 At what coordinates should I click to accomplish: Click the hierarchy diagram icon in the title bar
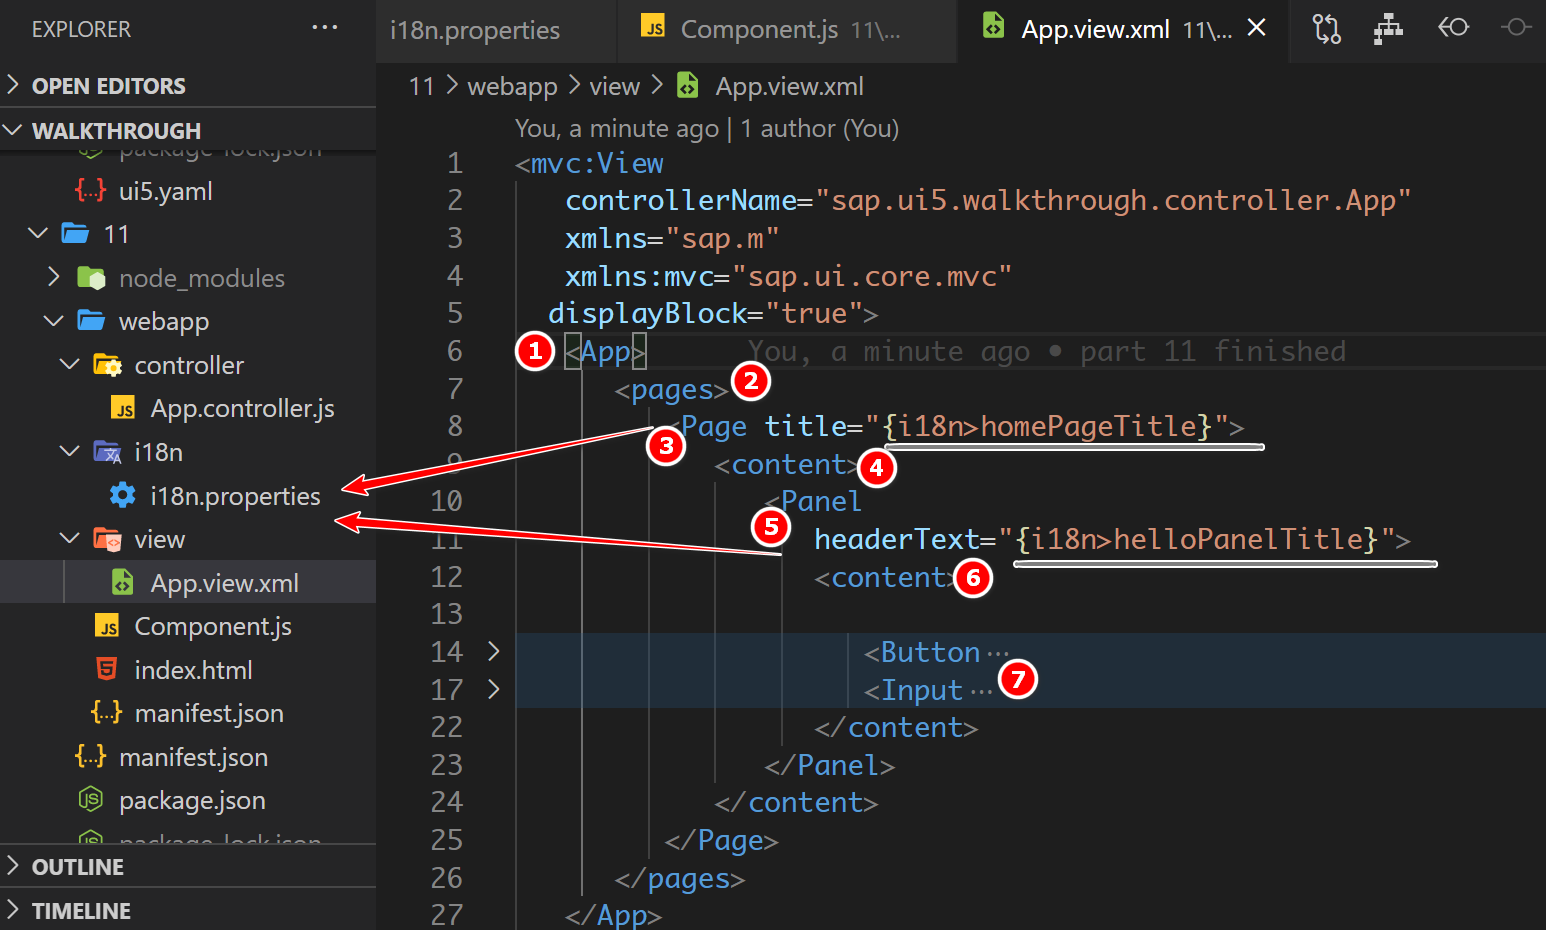click(x=1388, y=29)
